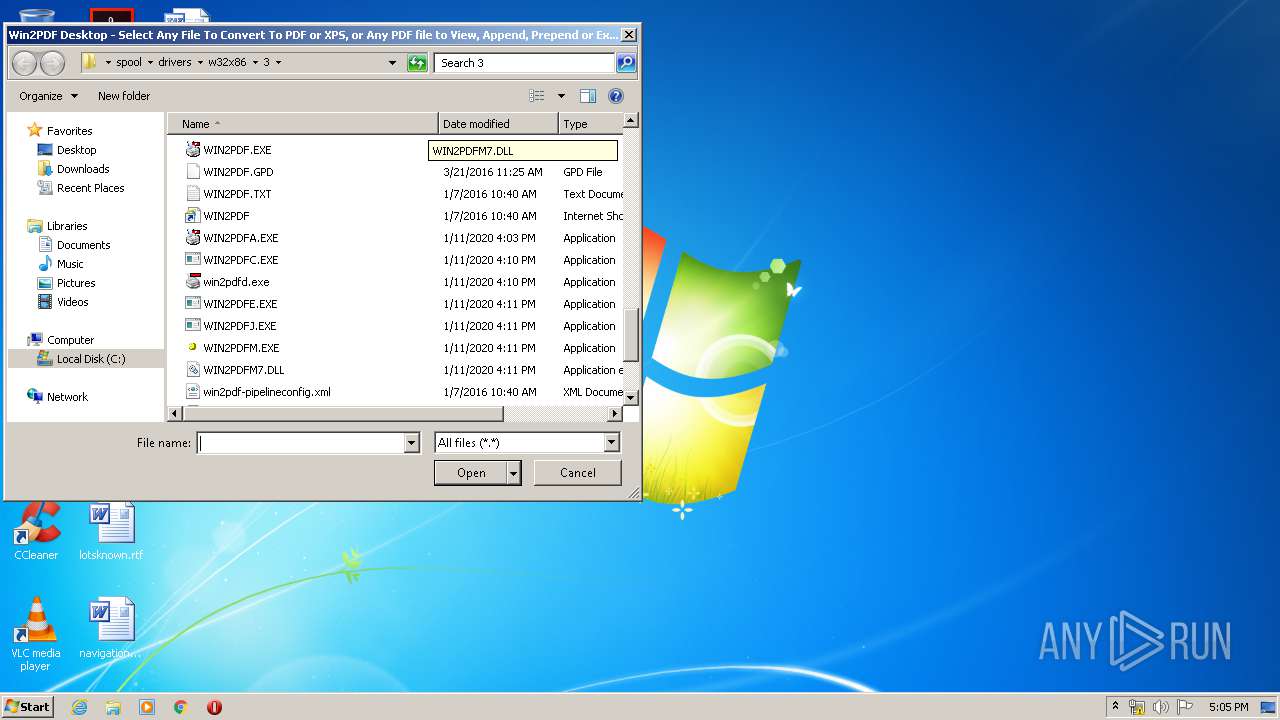Select WIN2PDF.EXE file icon

point(193,150)
